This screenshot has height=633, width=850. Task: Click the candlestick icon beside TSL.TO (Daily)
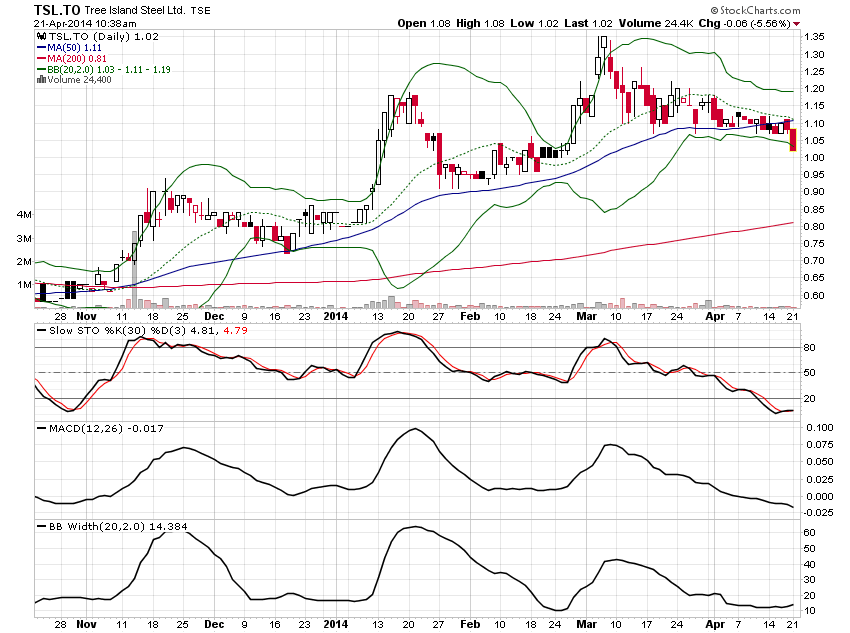(41, 36)
